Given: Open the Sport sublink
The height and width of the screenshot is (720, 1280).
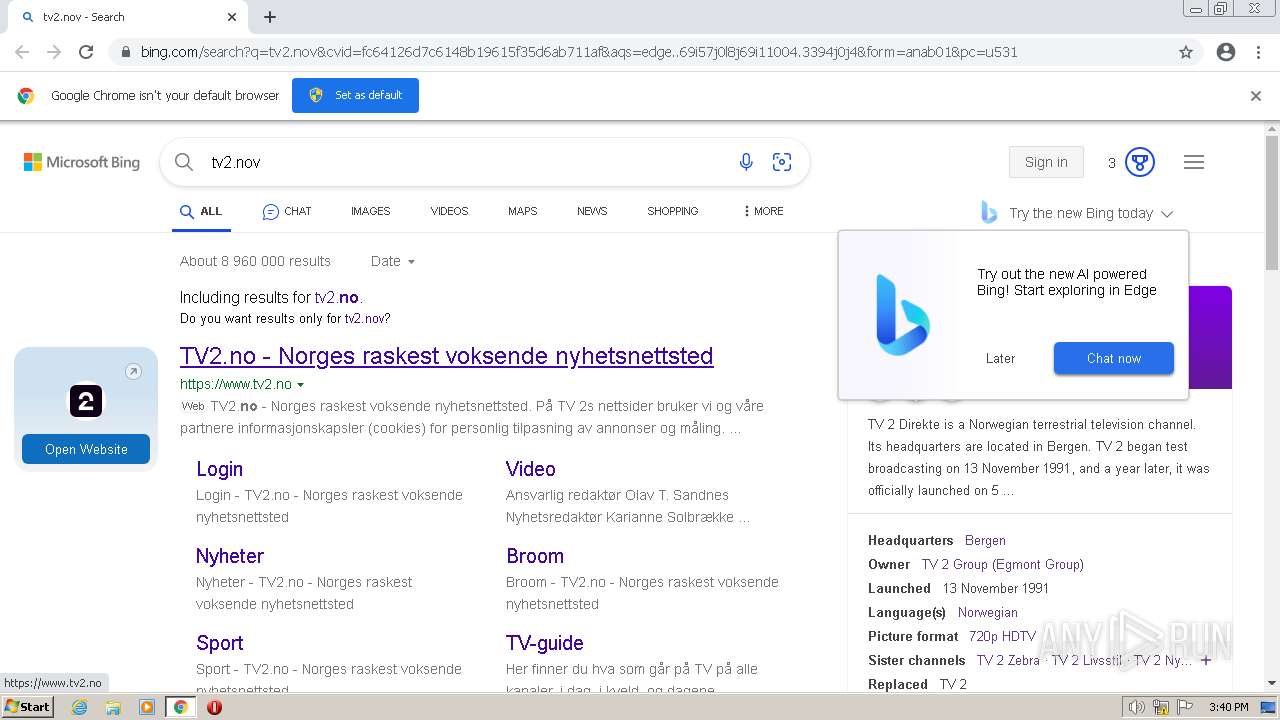Looking at the screenshot, I should coord(219,643).
